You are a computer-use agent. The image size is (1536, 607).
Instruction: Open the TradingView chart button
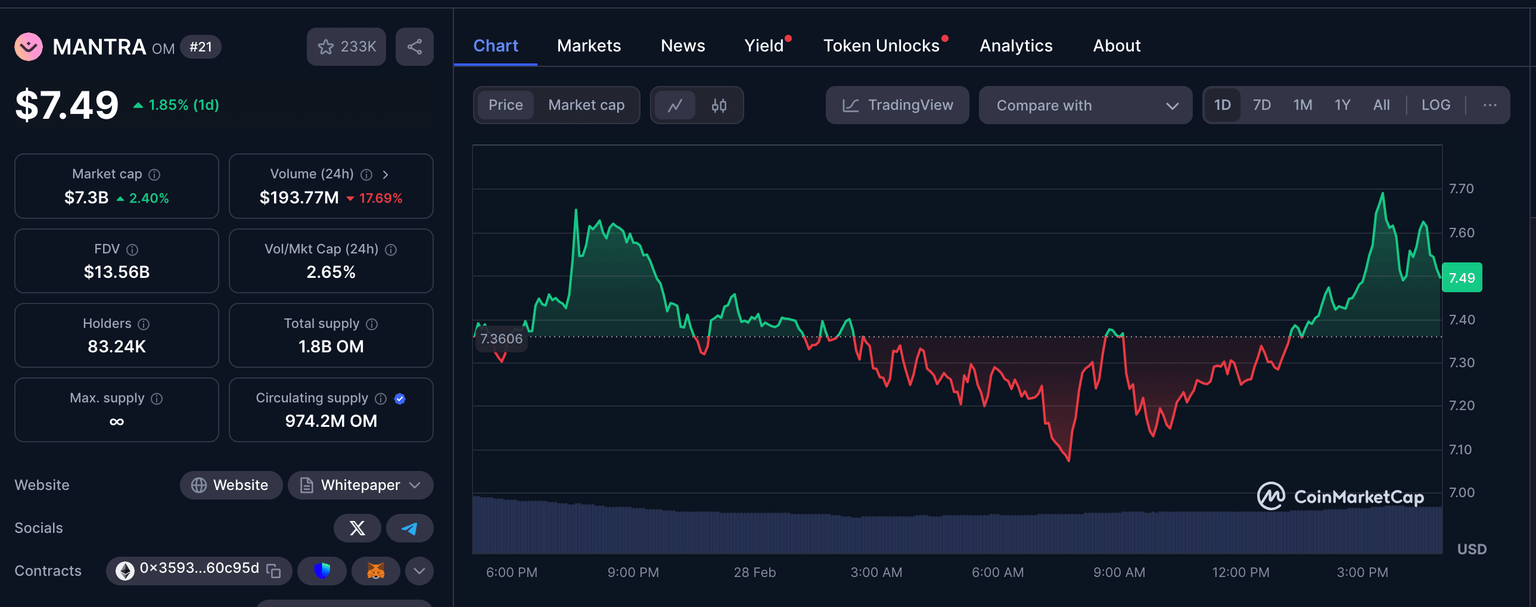click(x=897, y=105)
